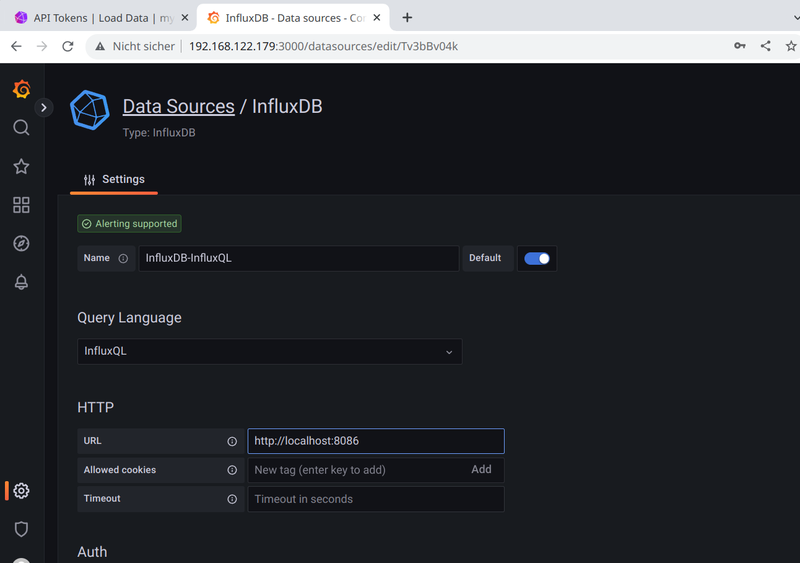The image size is (800, 563).
Task: Open the Dashboards grid icon
Action: pyautogui.click(x=21, y=205)
